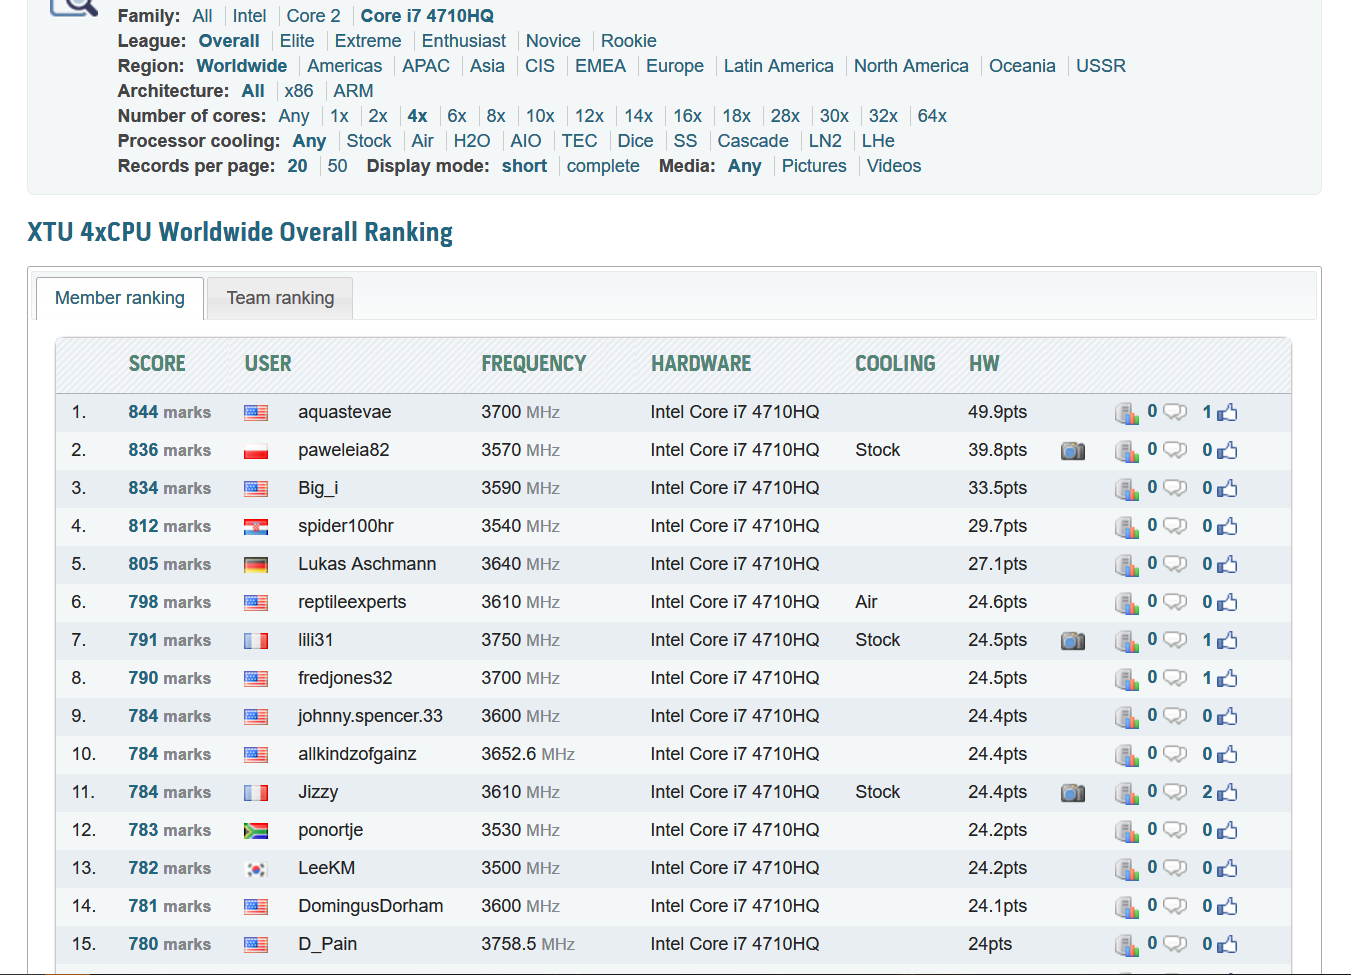Filter processor cooling by LN2
Viewport: 1351px width, 975px height.
pos(825,141)
